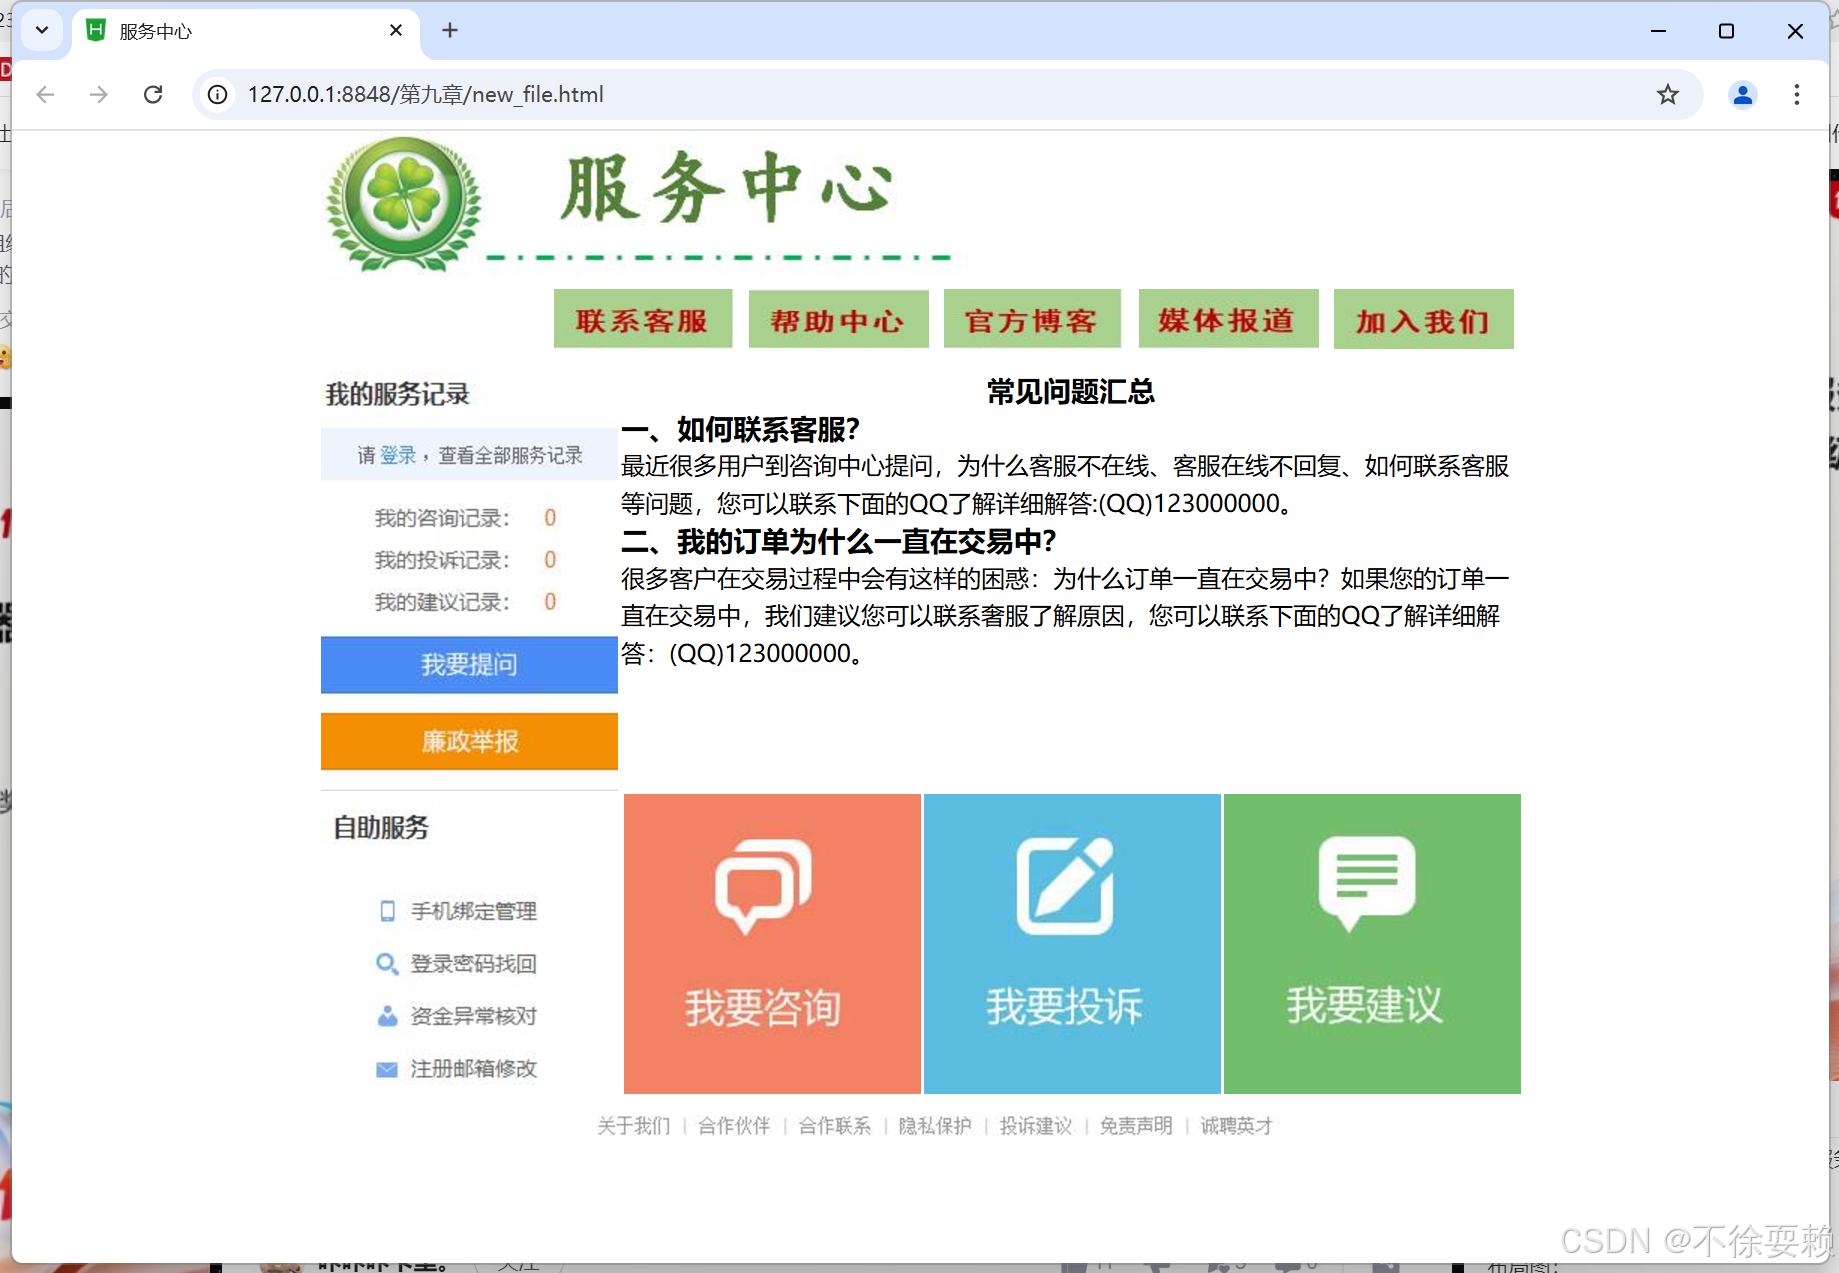Click the message icon on 我要建议 tile
Image resolution: width=1839 pixels, height=1273 pixels.
(x=1368, y=884)
